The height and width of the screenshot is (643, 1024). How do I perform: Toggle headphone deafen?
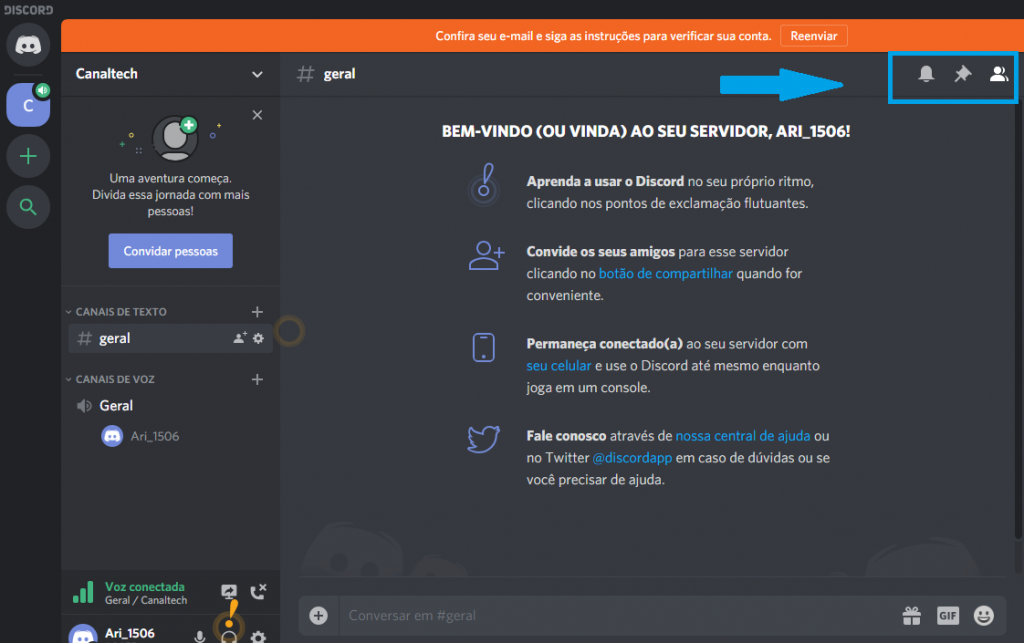click(229, 636)
